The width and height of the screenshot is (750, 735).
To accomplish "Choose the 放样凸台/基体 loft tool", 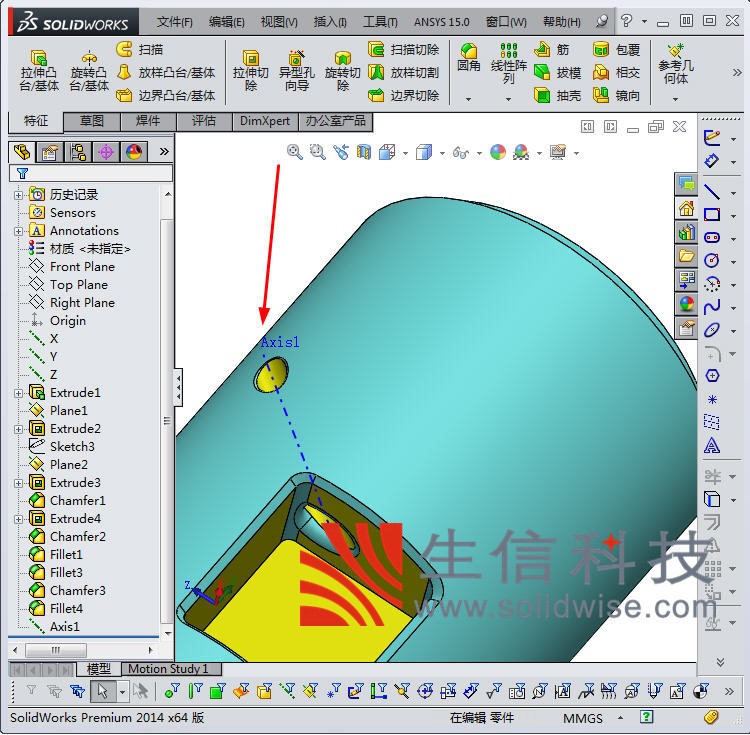I will pyautogui.click(x=165, y=73).
